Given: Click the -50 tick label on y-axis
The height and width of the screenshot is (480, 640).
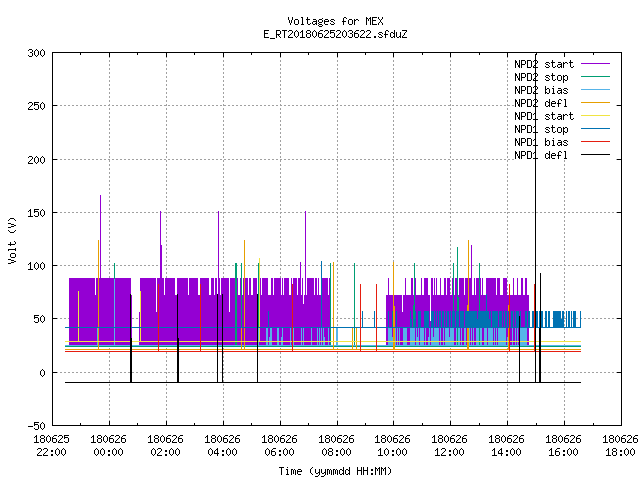Looking at the screenshot, I should [36, 426].
